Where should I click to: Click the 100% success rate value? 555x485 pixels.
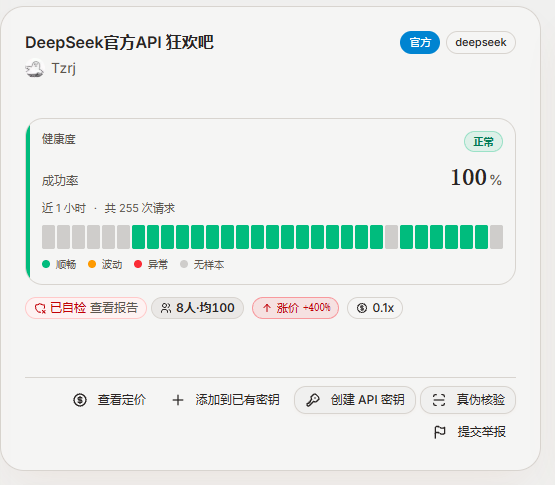click(x=476, y=177)
